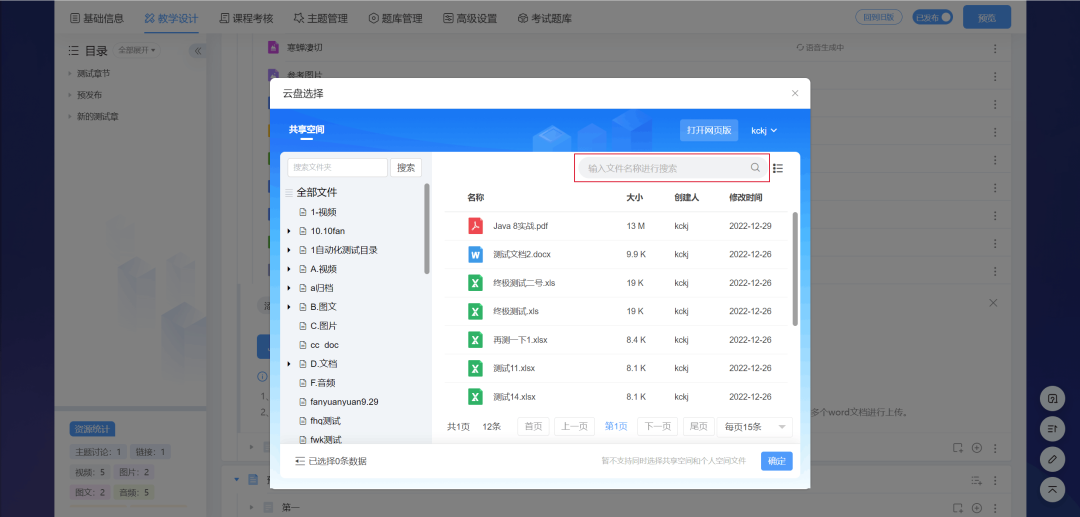This screenshot has width=1080, height=517.
Task: Click the floating back-to-top button
Action: [x=1052, y=489]
